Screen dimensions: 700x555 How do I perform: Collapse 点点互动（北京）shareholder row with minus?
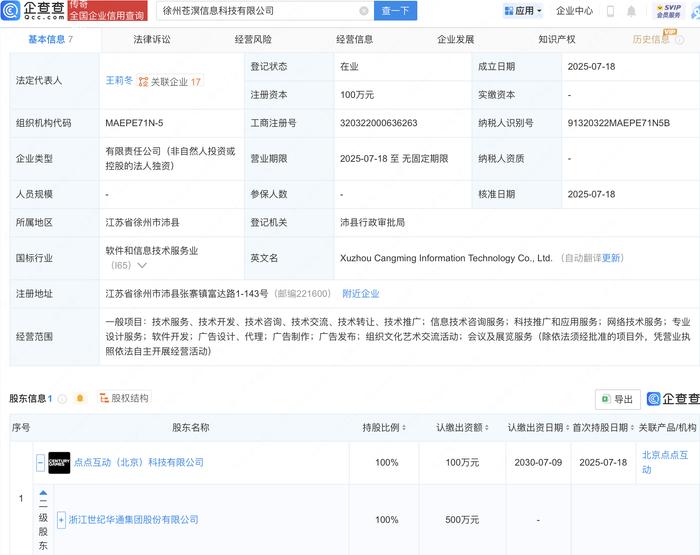(x=40, y=463)
